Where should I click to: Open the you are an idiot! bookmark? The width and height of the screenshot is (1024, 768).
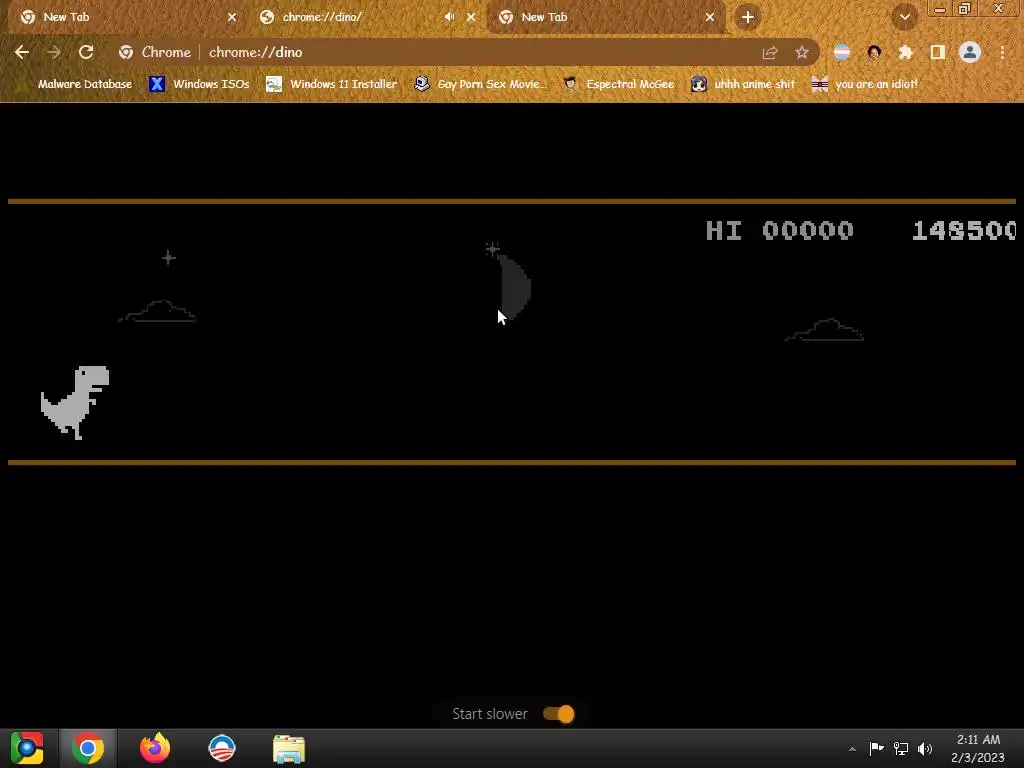864,84
